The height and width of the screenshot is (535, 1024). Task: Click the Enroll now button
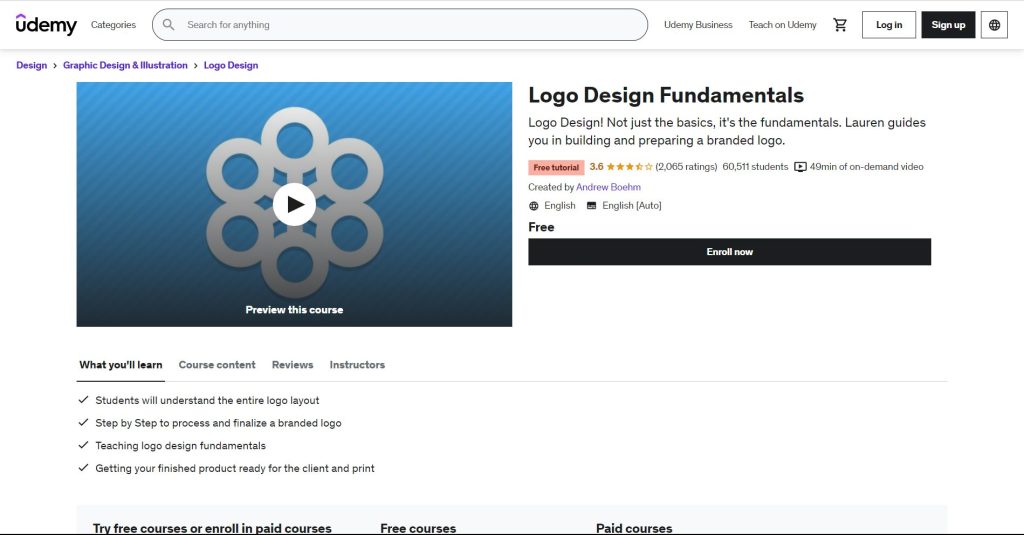pos(729,251)
